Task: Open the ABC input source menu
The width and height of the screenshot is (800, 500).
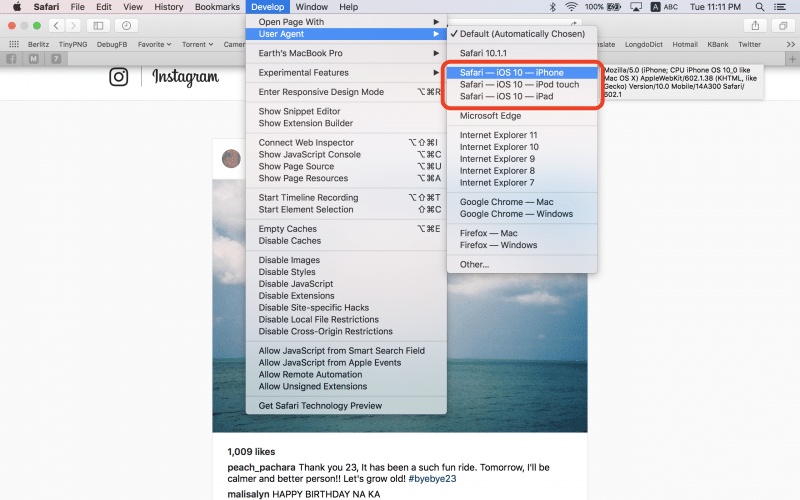Action: pos(664,7)
